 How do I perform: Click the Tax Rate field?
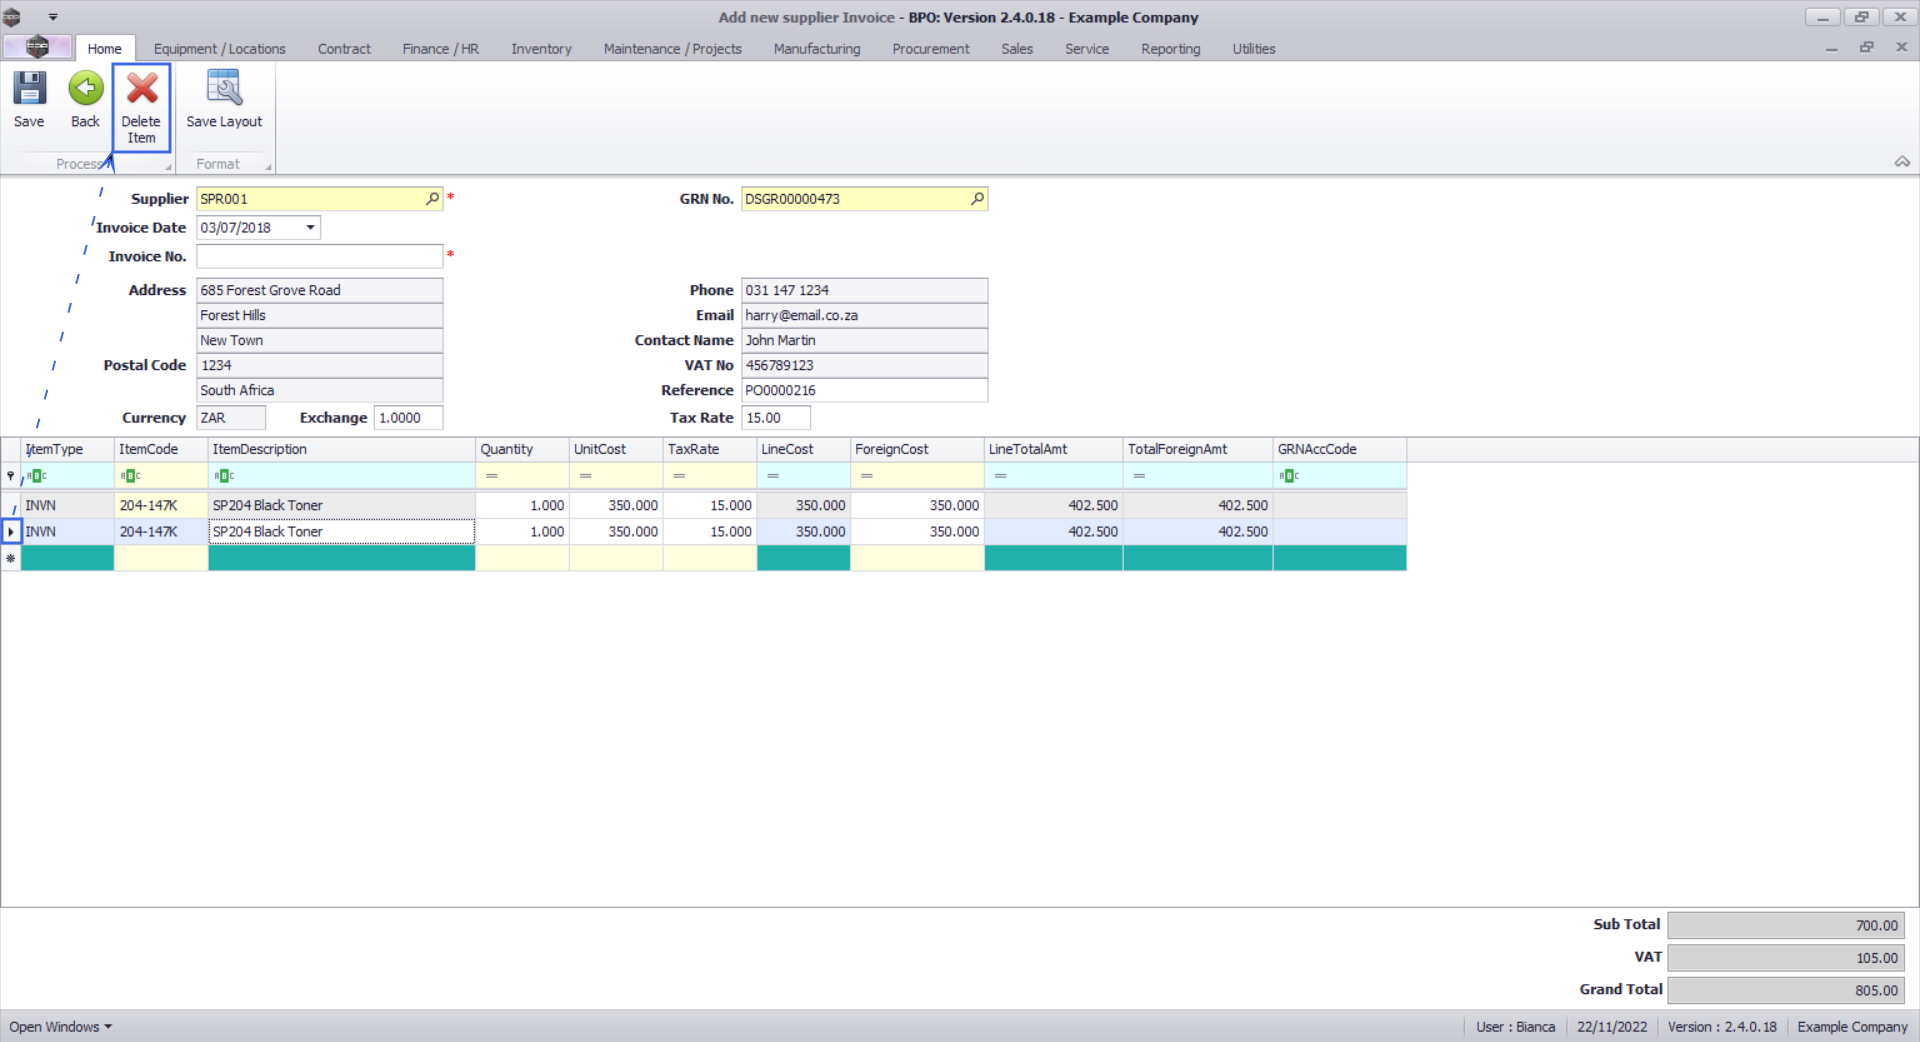click(x=776, y=418)
